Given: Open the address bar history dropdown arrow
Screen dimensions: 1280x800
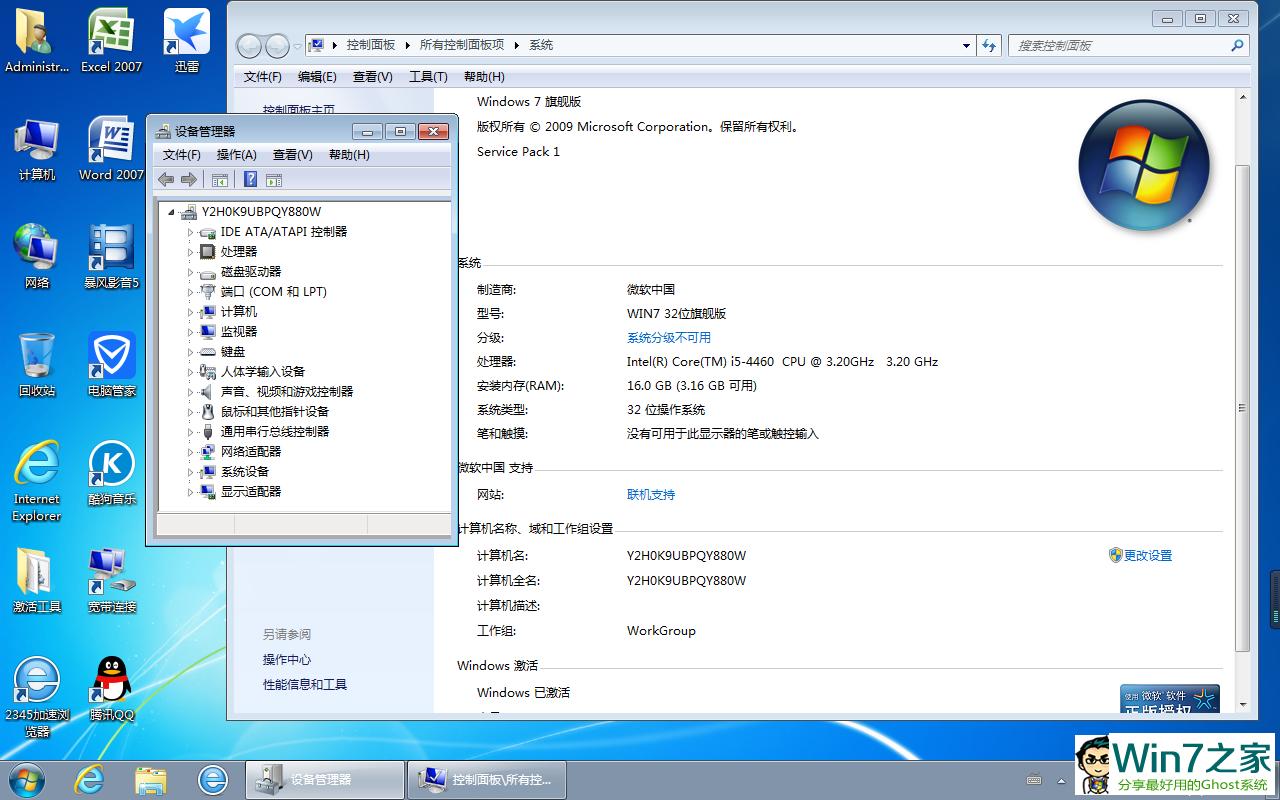Looking at the screenshot, I should [x=966, y=45].
